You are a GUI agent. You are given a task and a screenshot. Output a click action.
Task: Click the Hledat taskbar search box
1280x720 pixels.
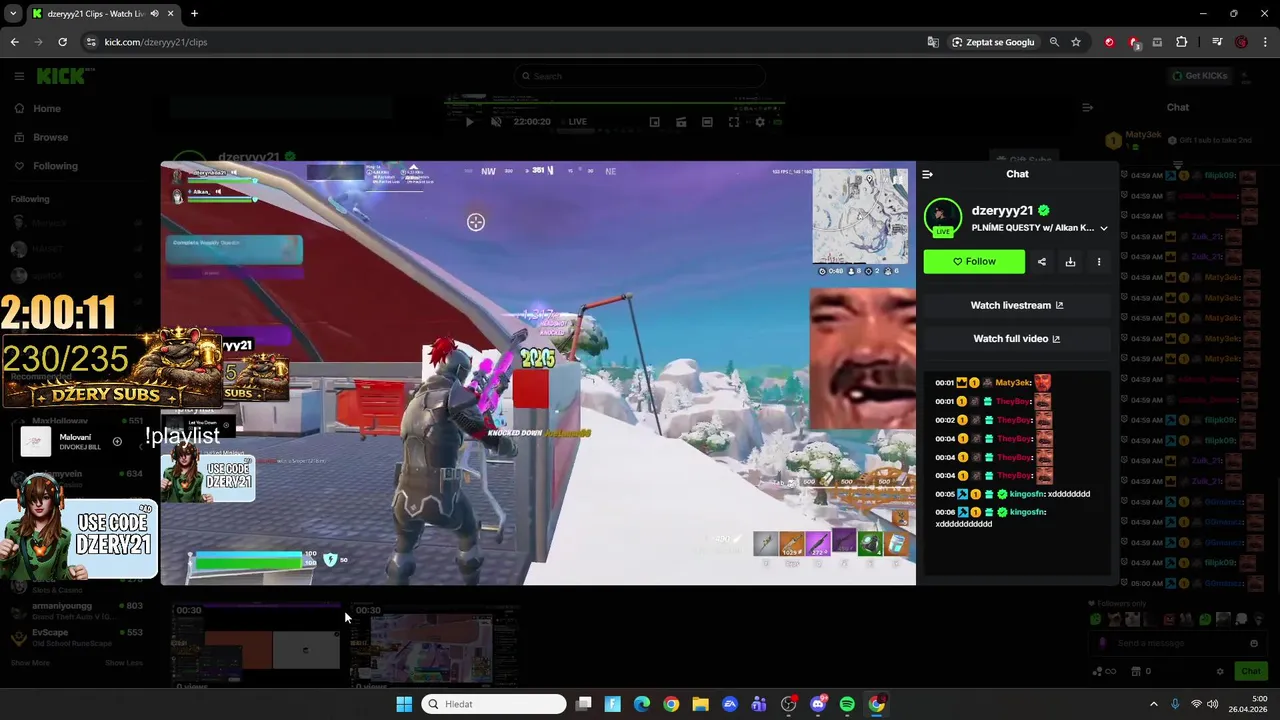coord(494,704)
